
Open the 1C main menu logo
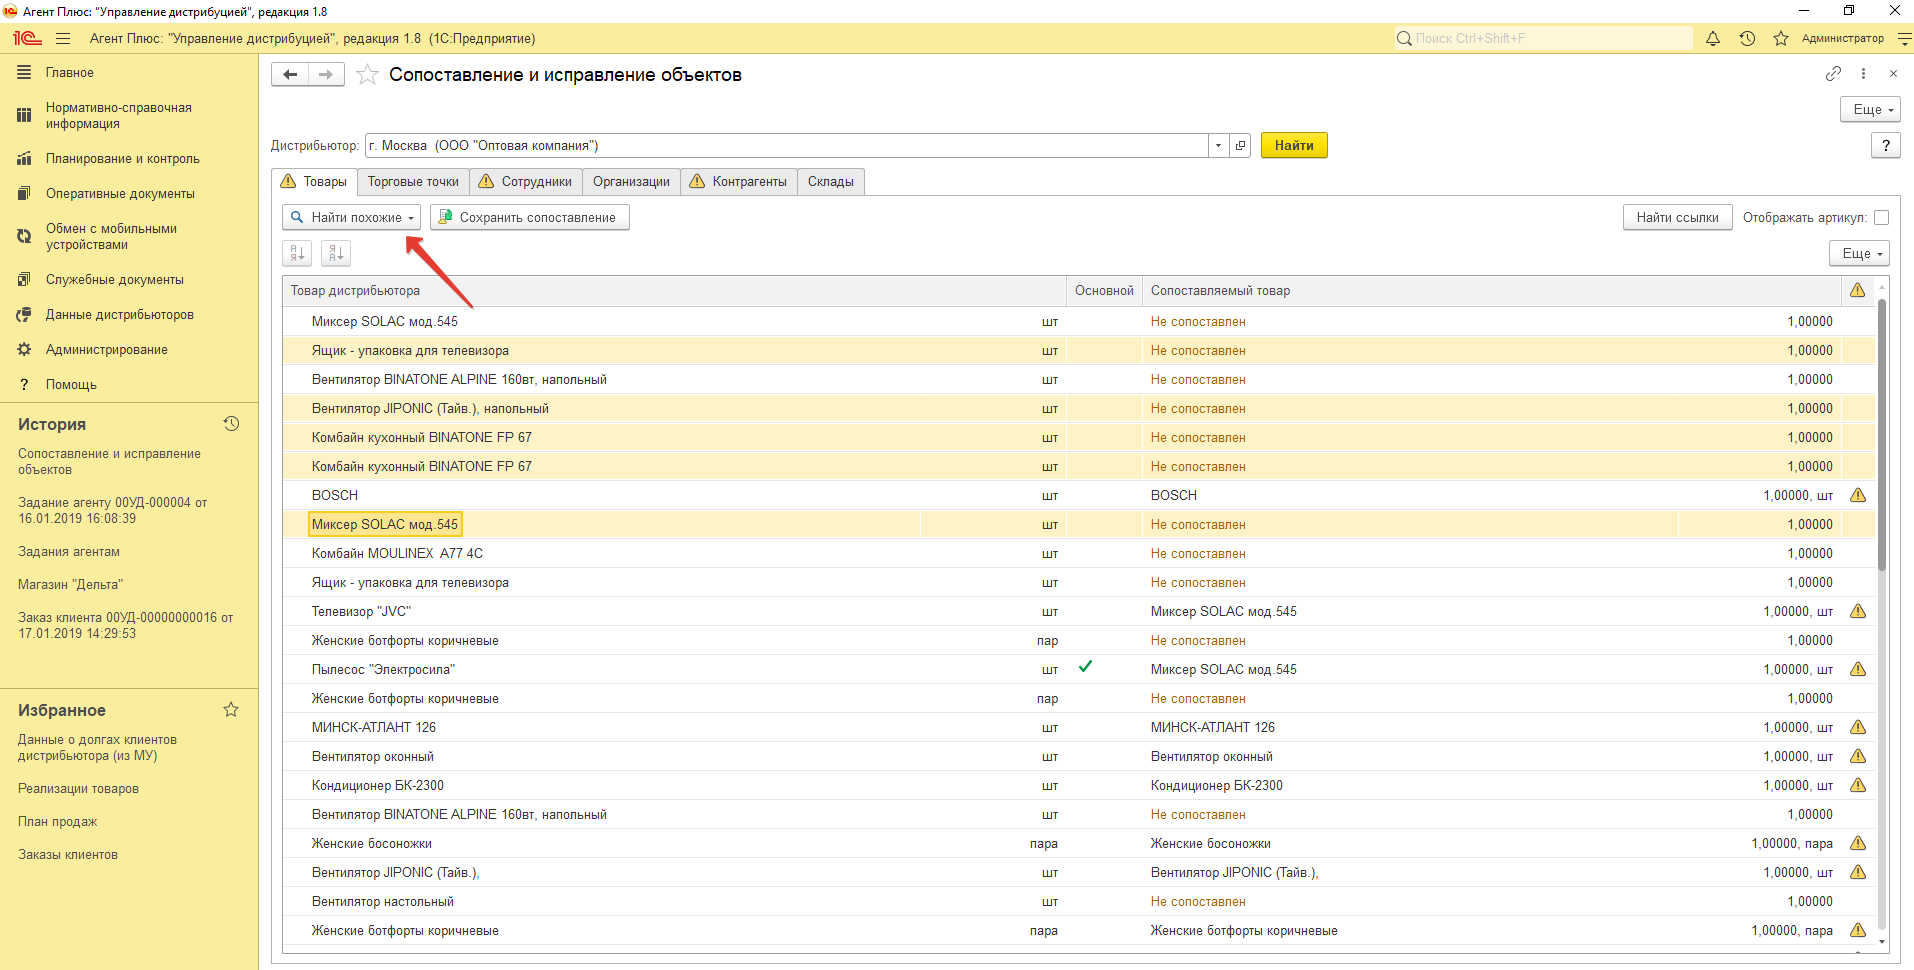pyautogui.click(x=27, y=38)
